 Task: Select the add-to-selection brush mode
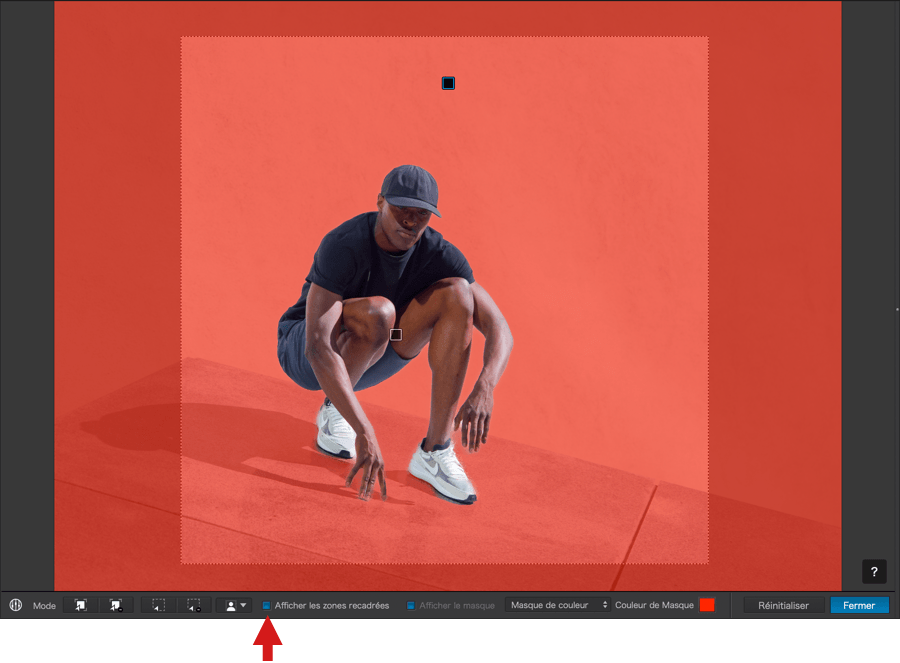point(80,605)
